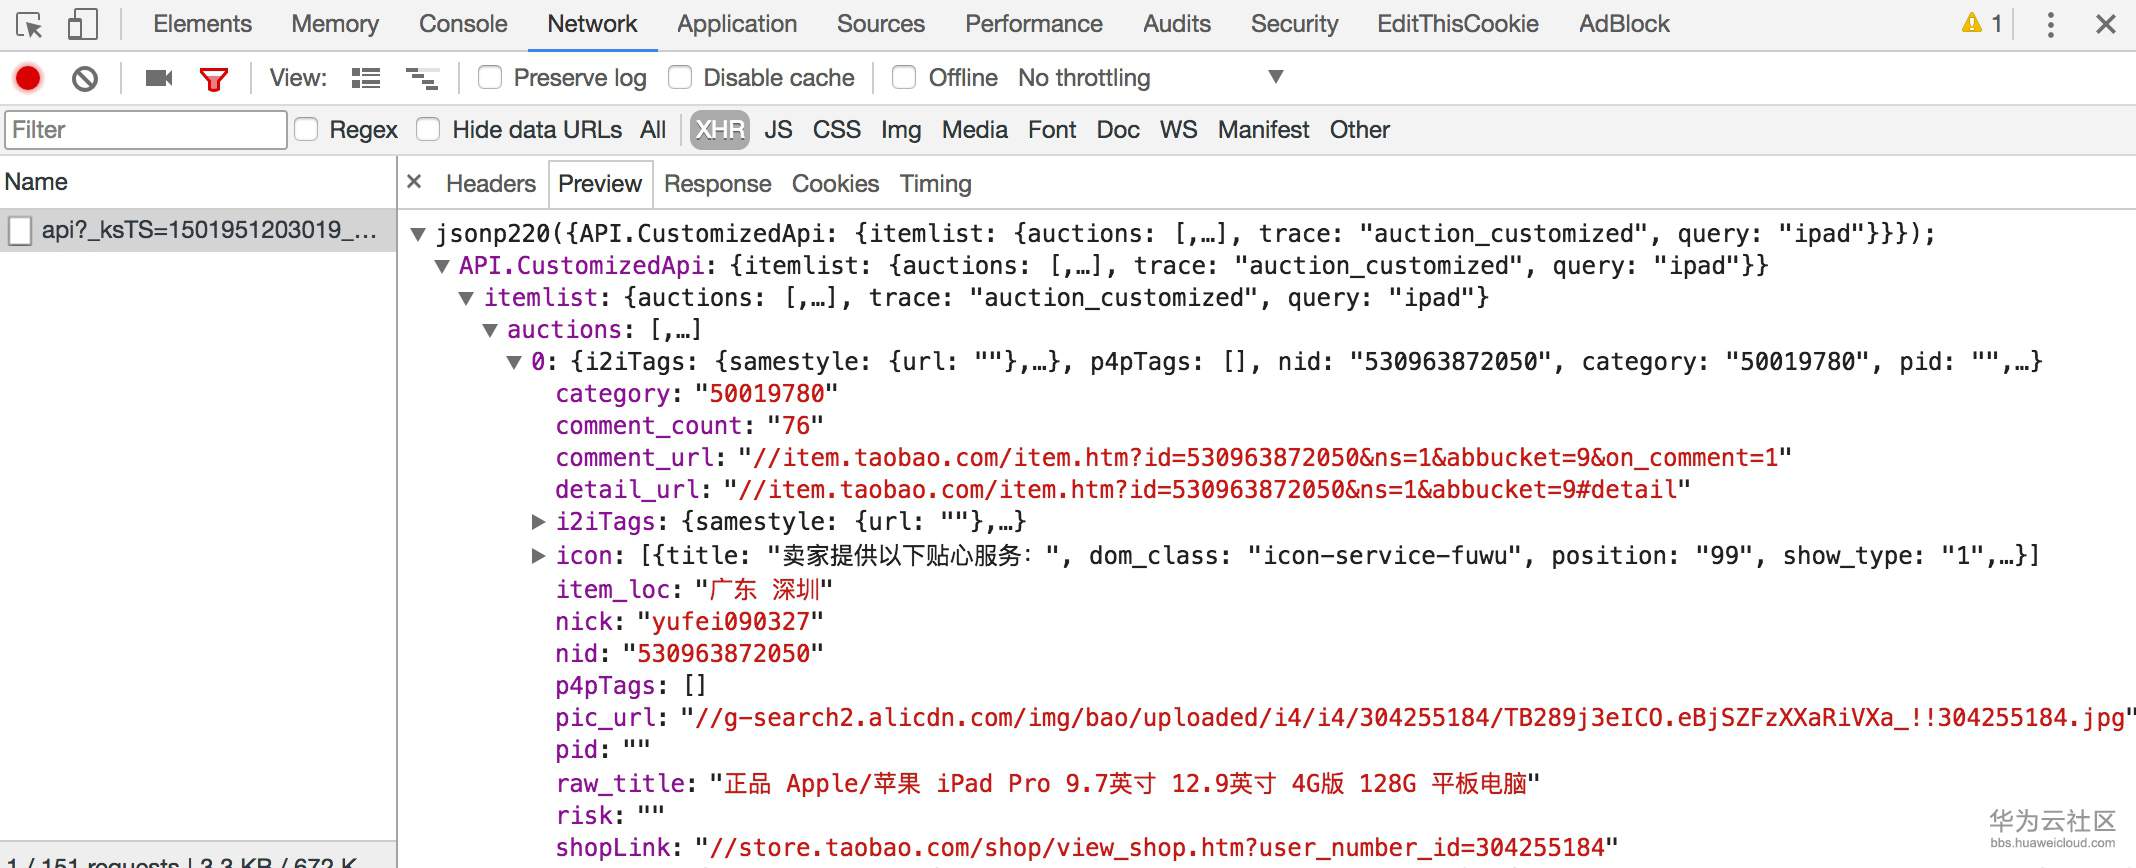
Task: Clear the network log
Action: tap(85, 78)
